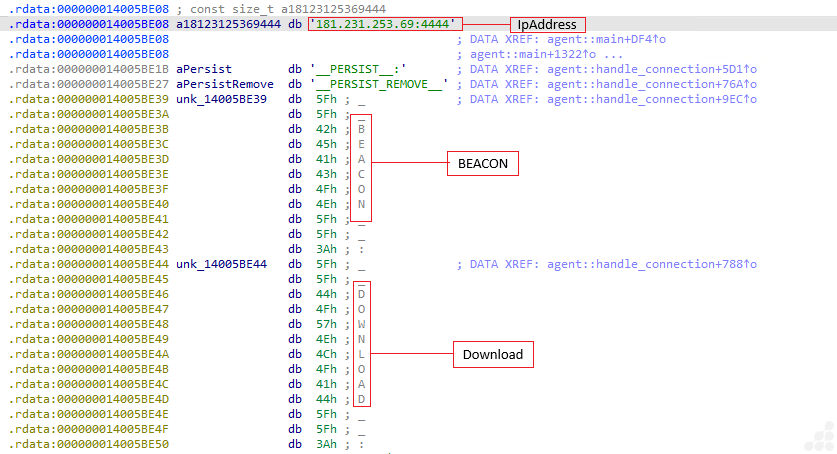
Task: Click the unk_14005BE44 label
Action: [x=222, y=264]
